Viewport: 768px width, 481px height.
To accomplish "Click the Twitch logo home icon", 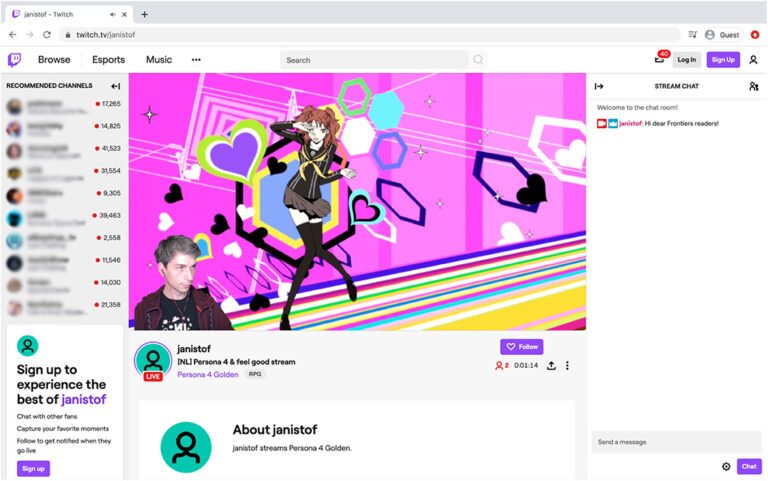I will pos(15,60).
